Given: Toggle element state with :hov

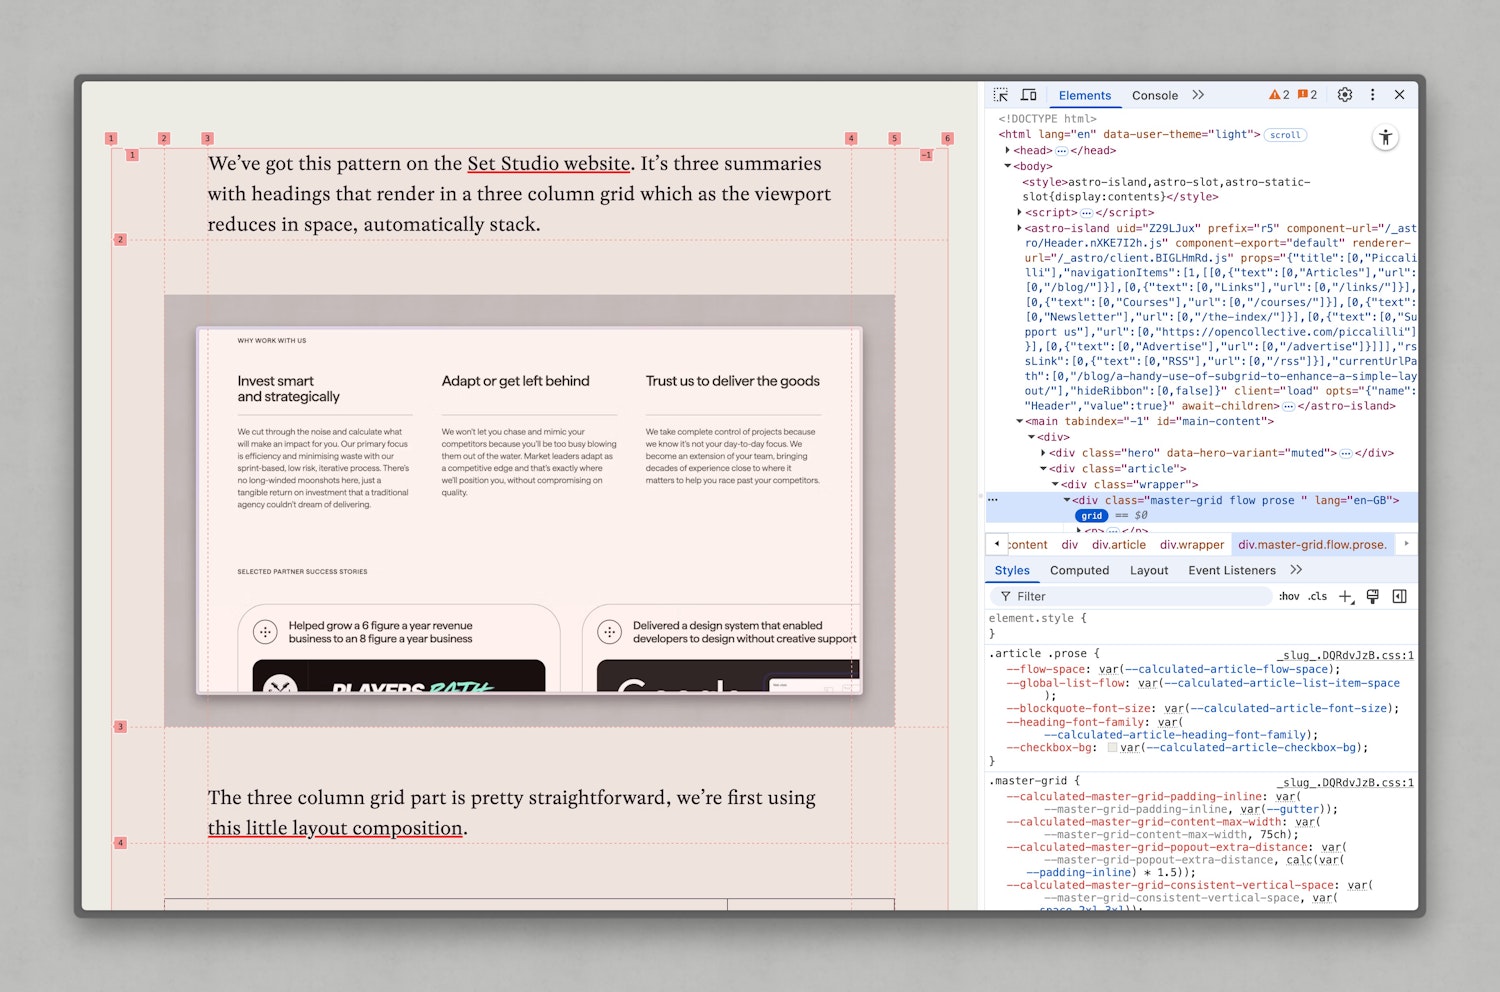Looking at the screenshot, I should click(1291, 596).
